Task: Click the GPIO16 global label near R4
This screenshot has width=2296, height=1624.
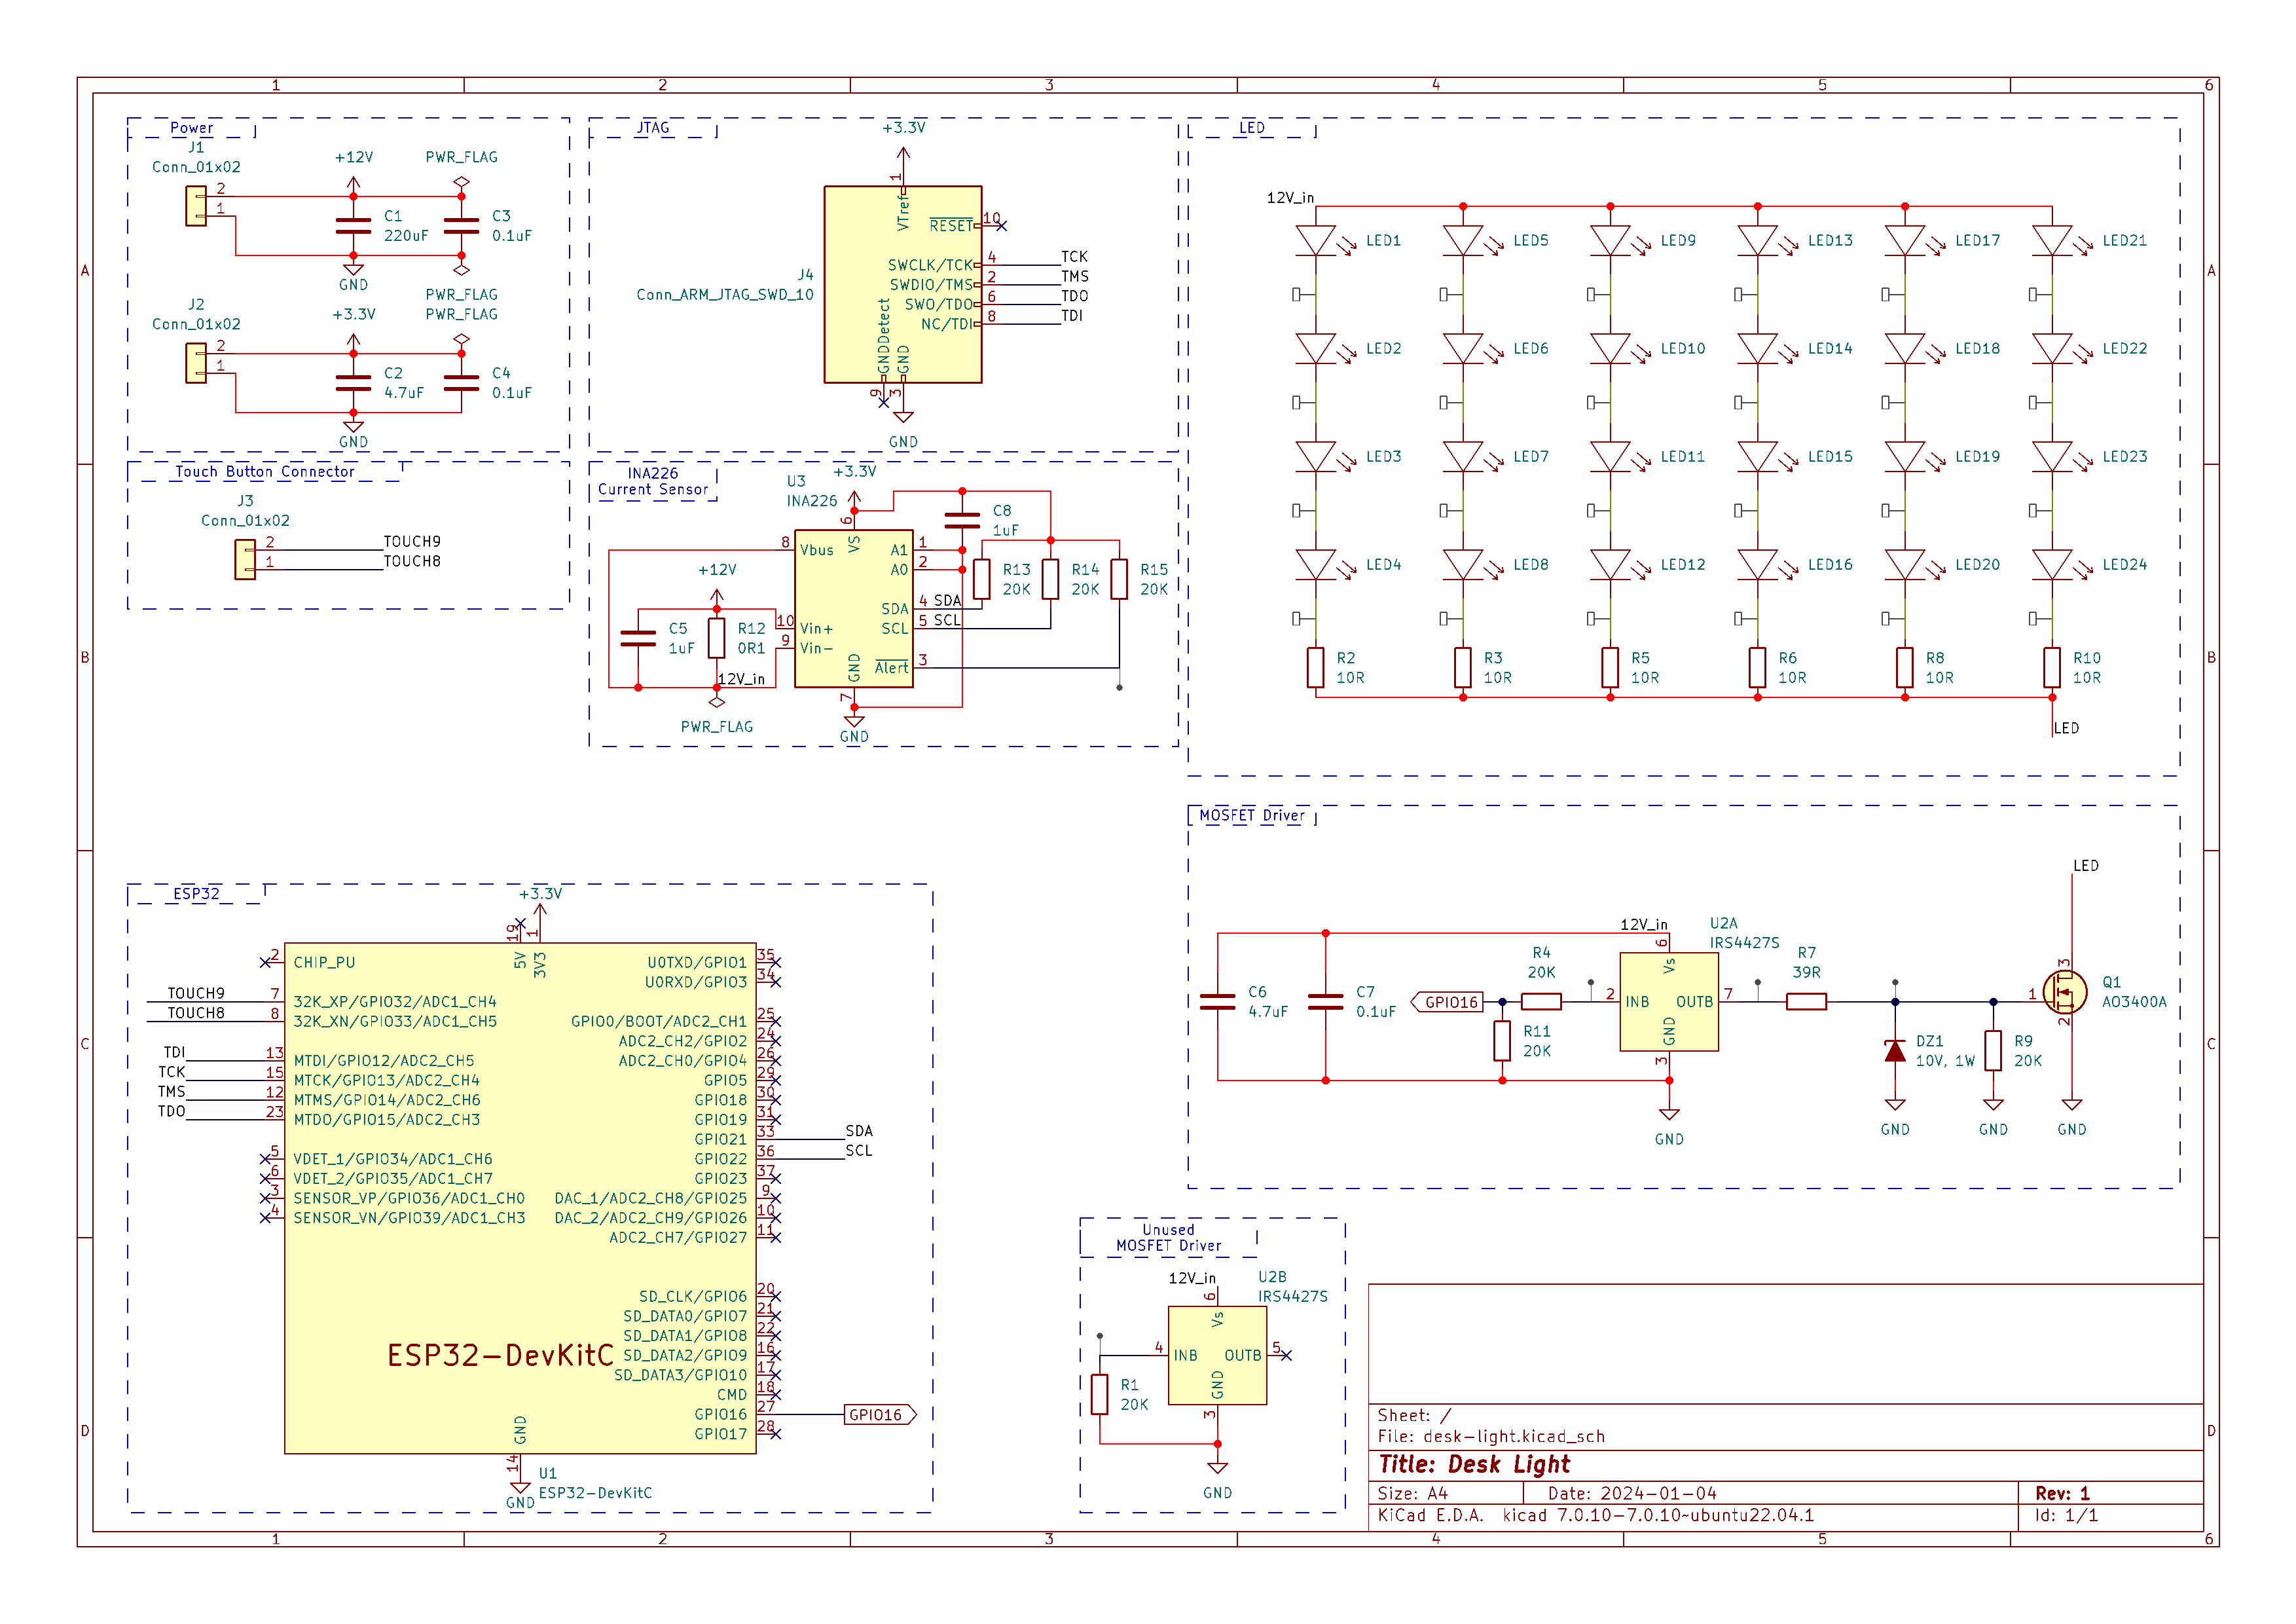Action: (x=1446, y=1002)
